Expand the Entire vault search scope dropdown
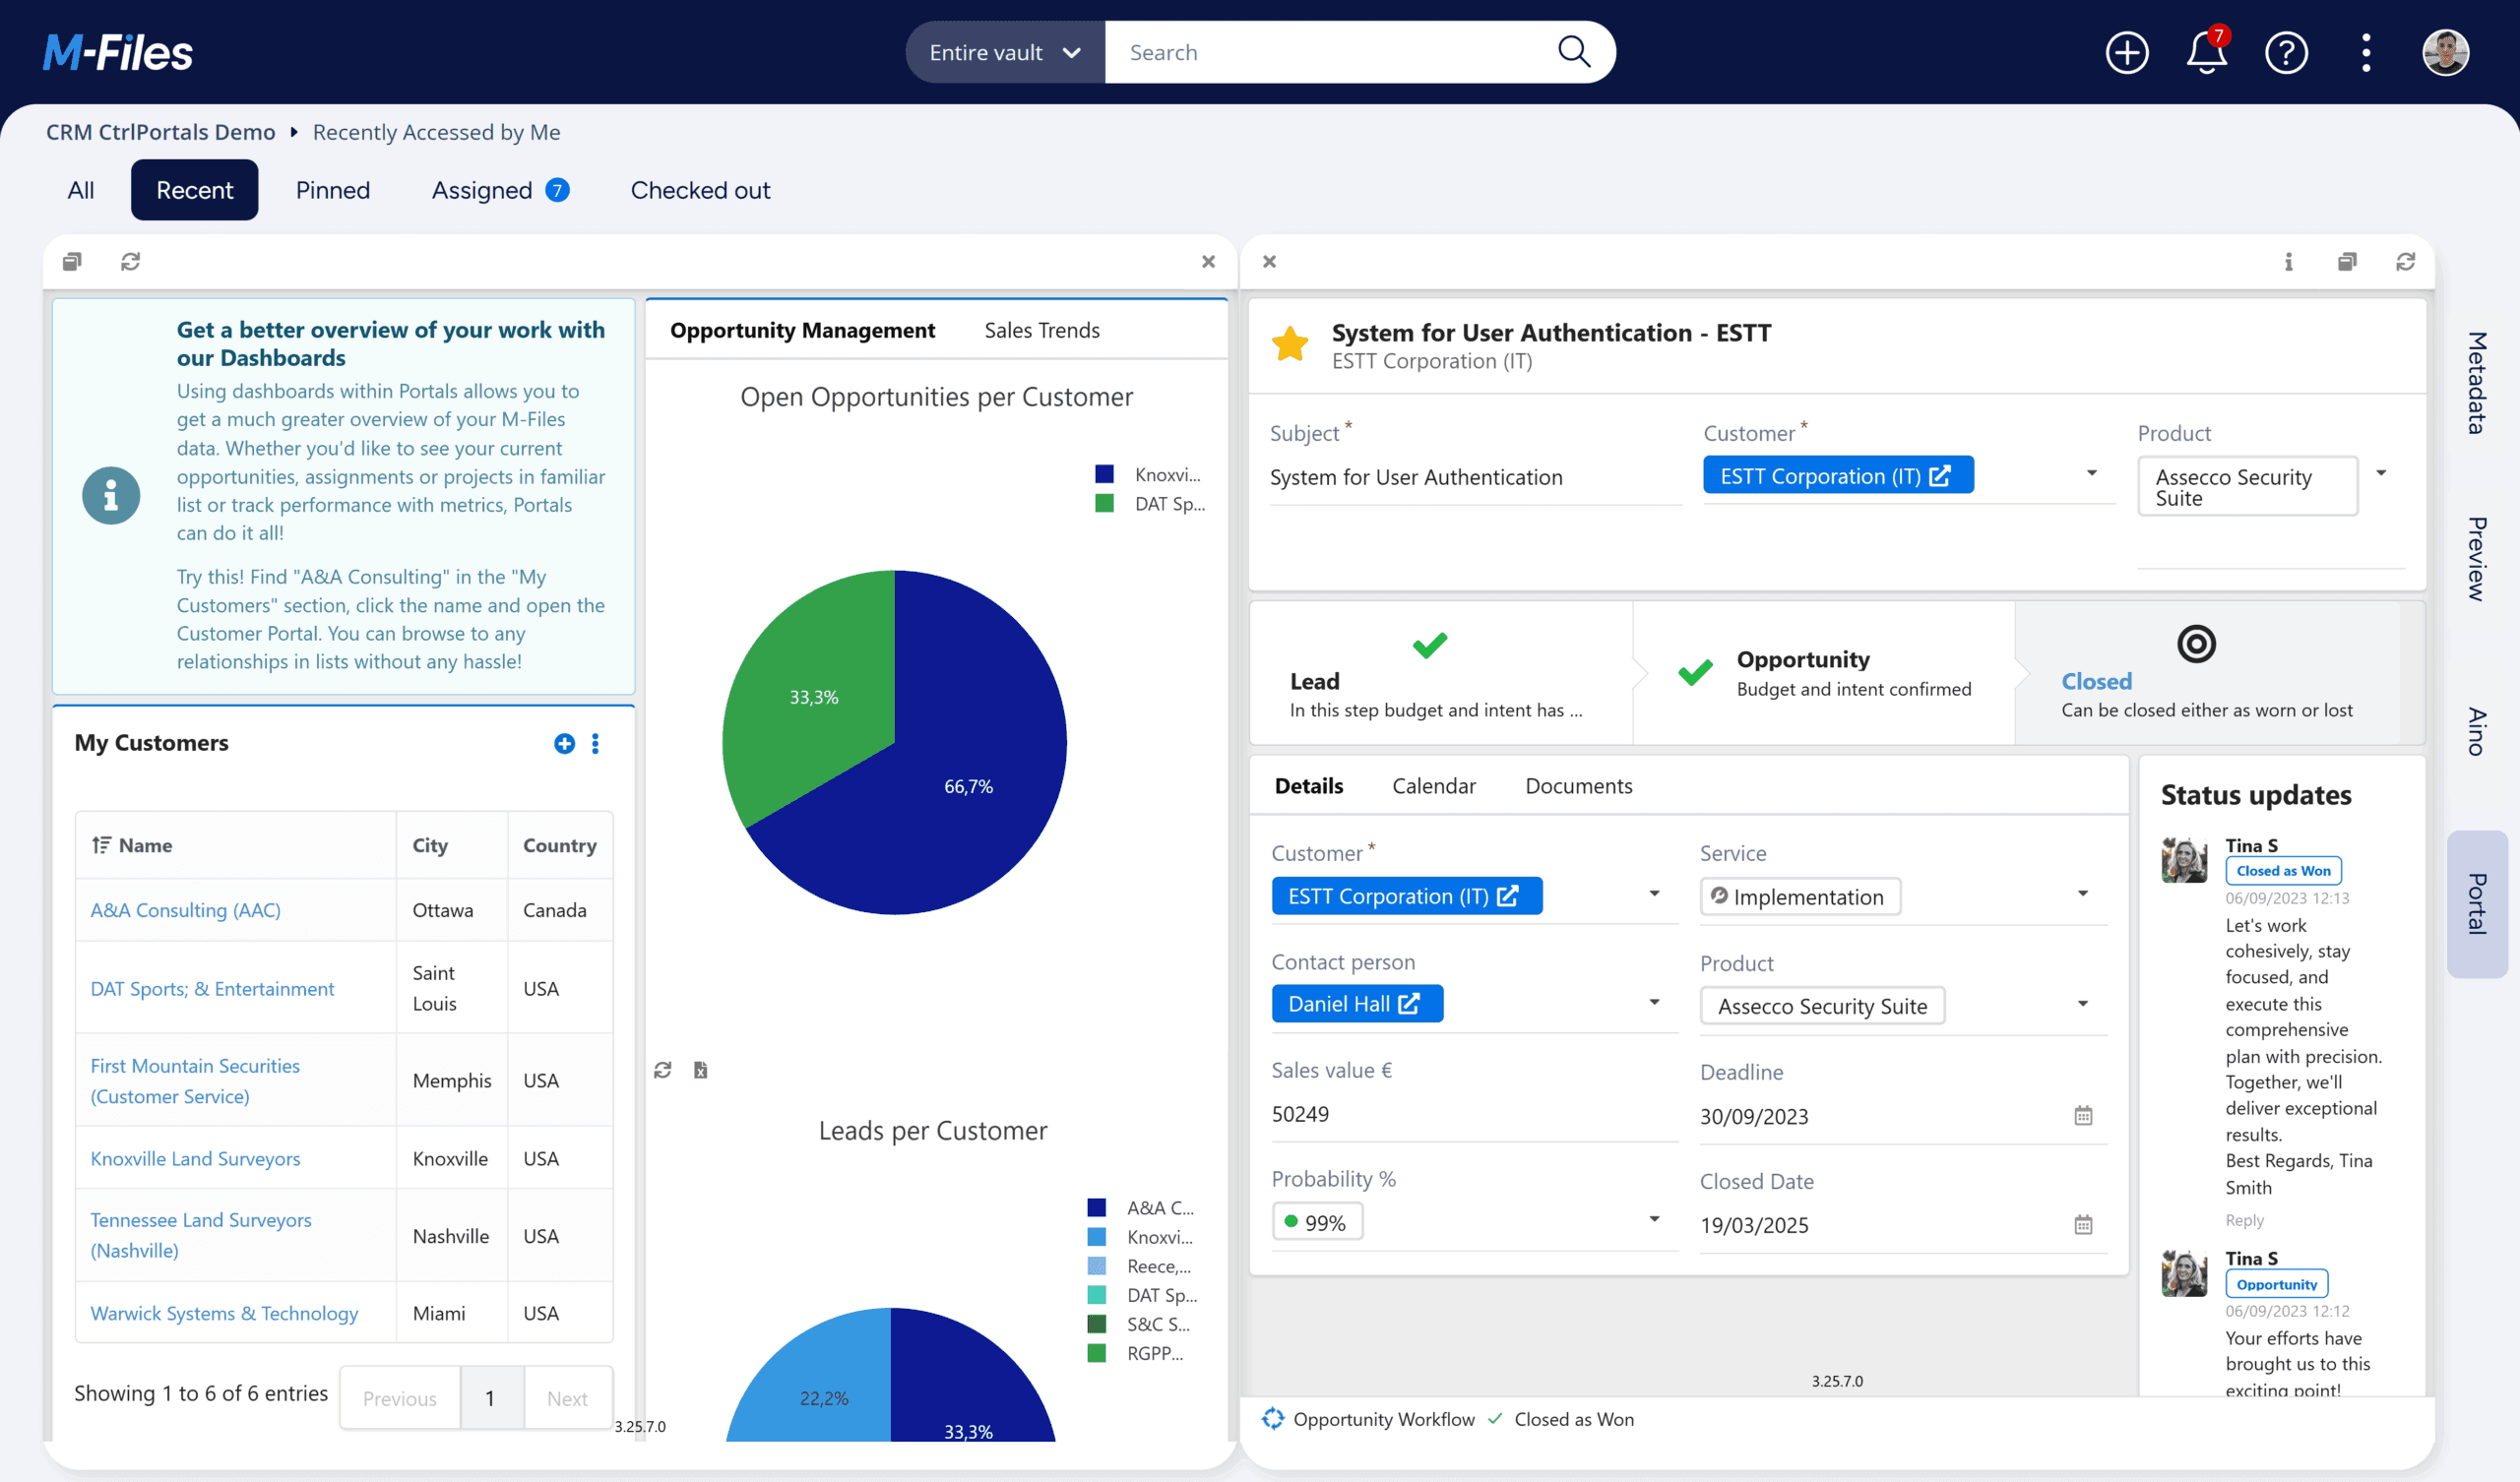The height and width of the screenshot is (1482, 2520). [1005, 52]
